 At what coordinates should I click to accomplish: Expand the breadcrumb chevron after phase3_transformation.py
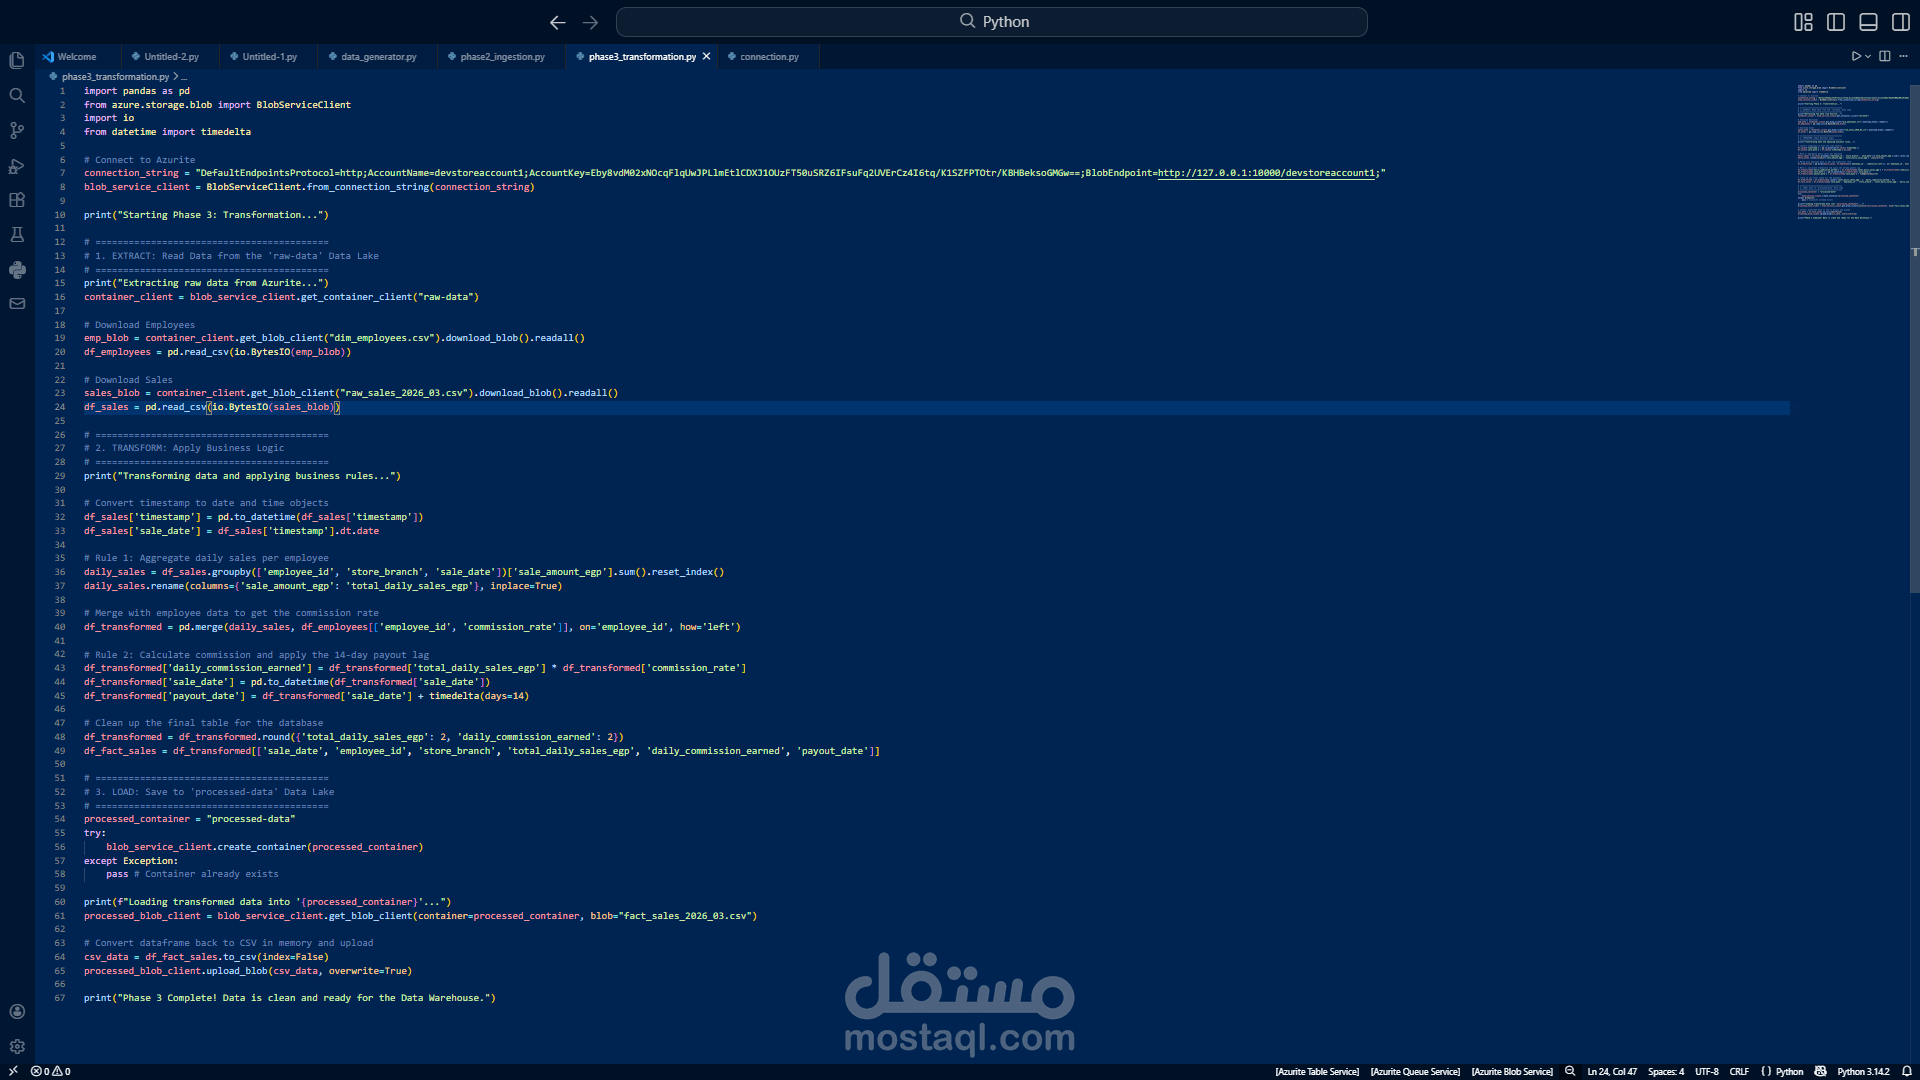click(176, 77)
